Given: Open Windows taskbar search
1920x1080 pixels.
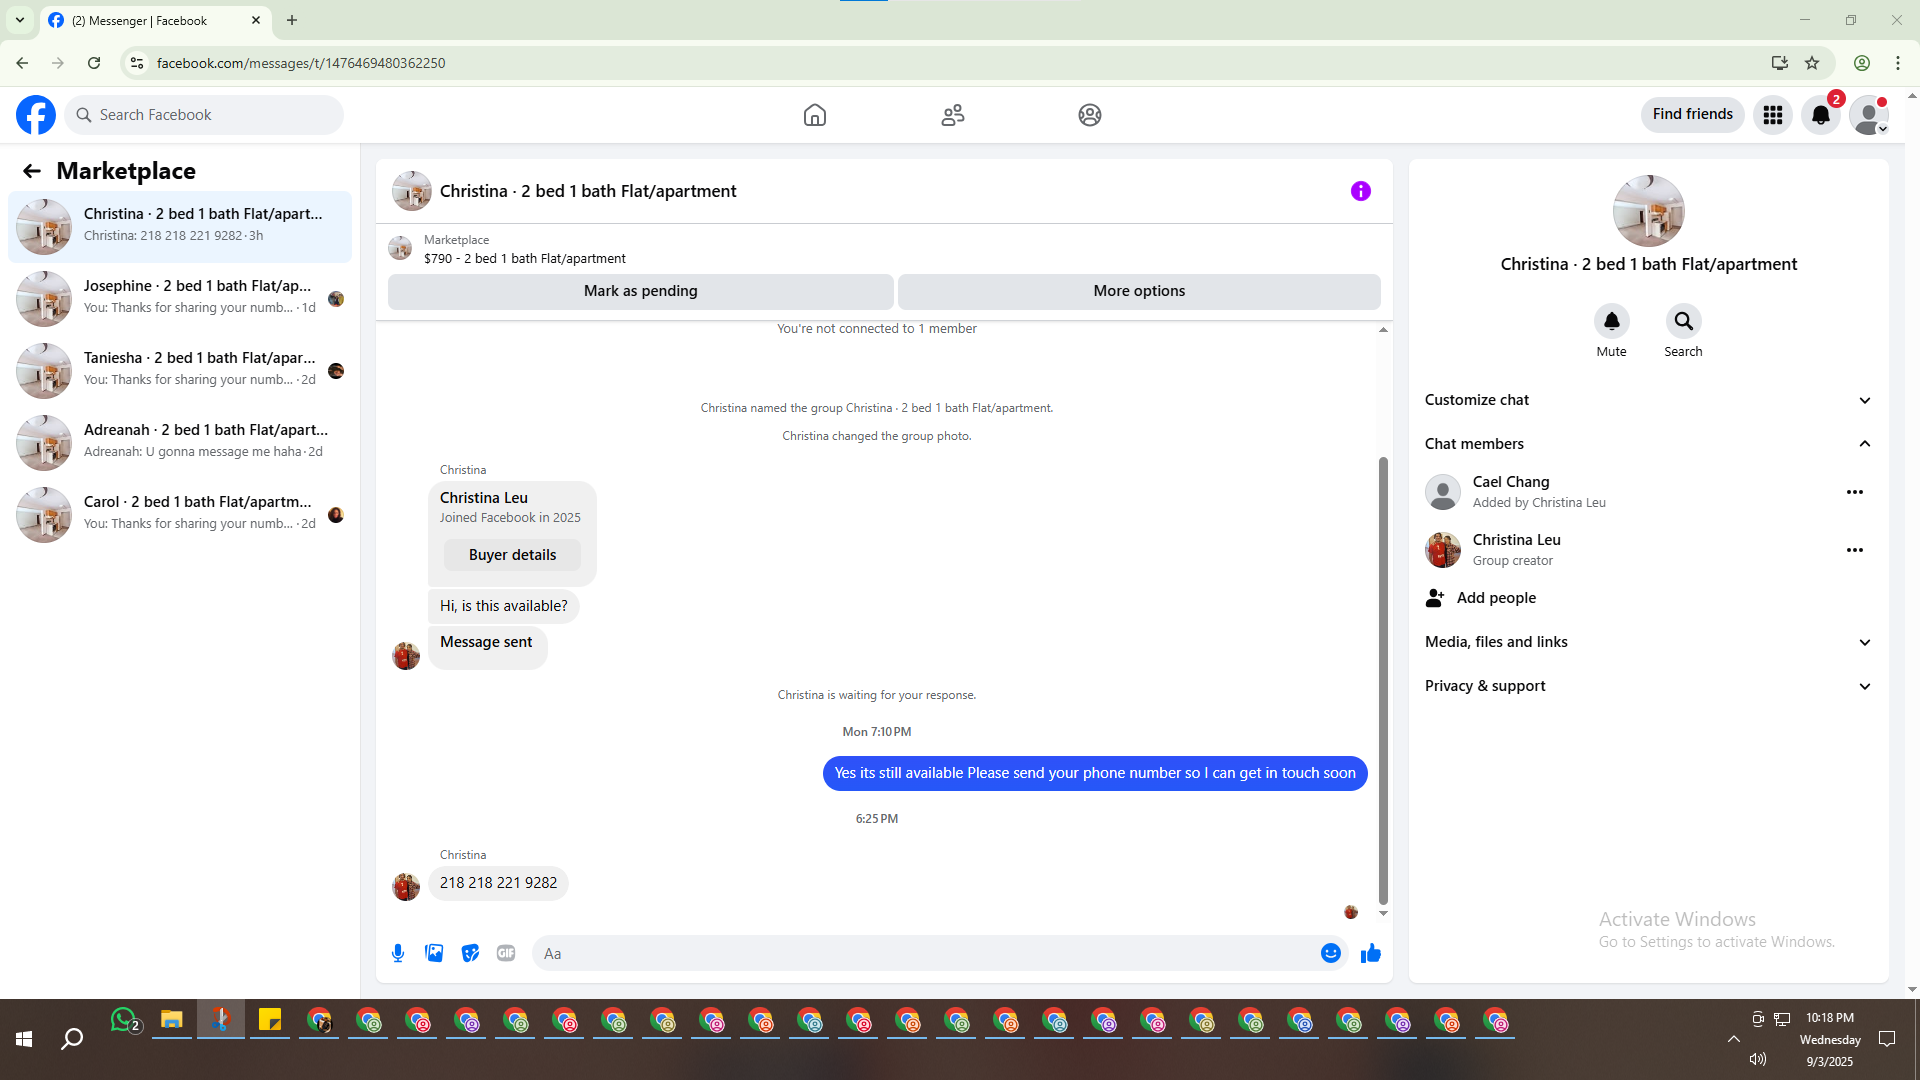Looking at the screenshot, I should 72,1040.
